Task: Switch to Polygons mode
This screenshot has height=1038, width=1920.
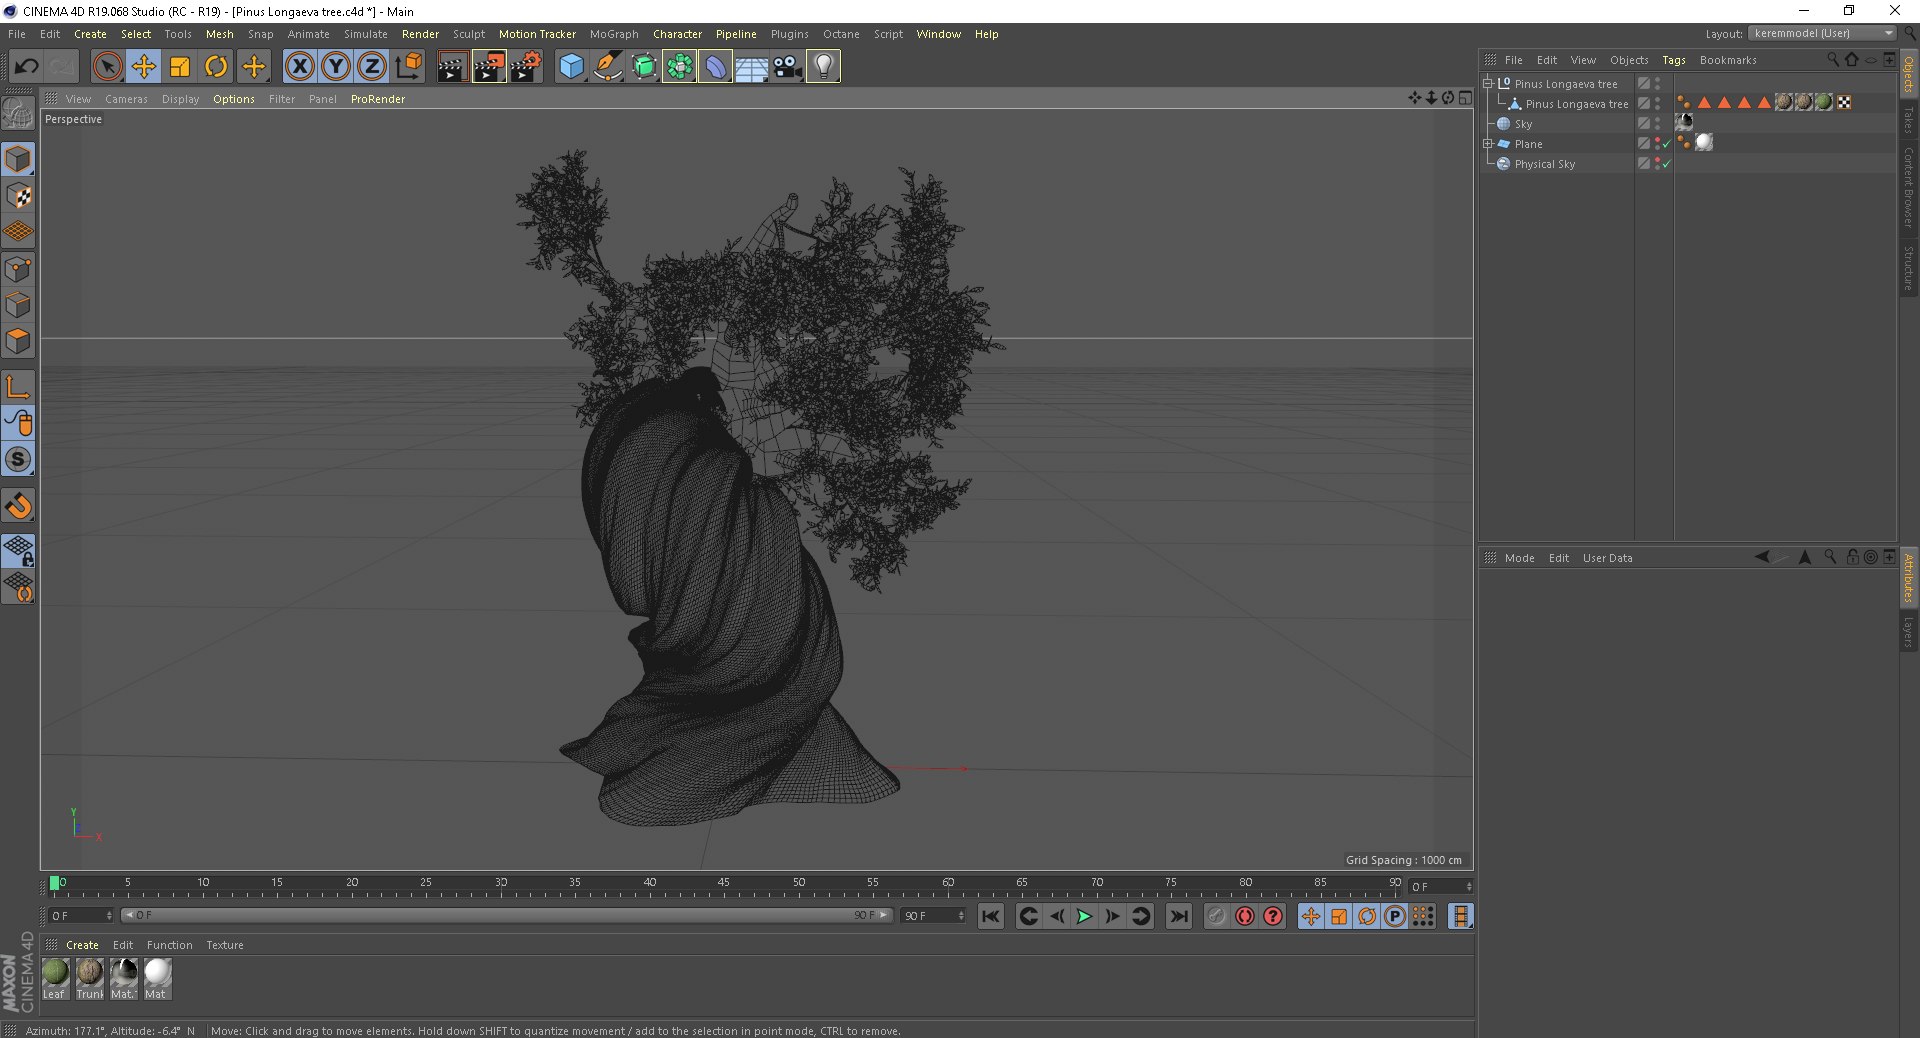Action: tap(18, 341)
